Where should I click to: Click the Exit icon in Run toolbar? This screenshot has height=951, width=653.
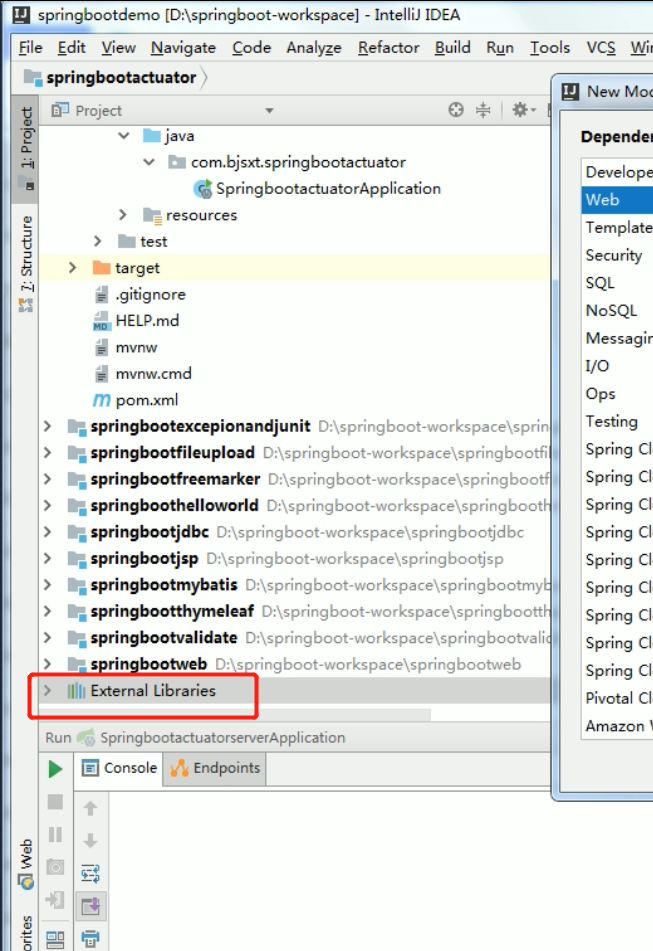pos(55,899)
